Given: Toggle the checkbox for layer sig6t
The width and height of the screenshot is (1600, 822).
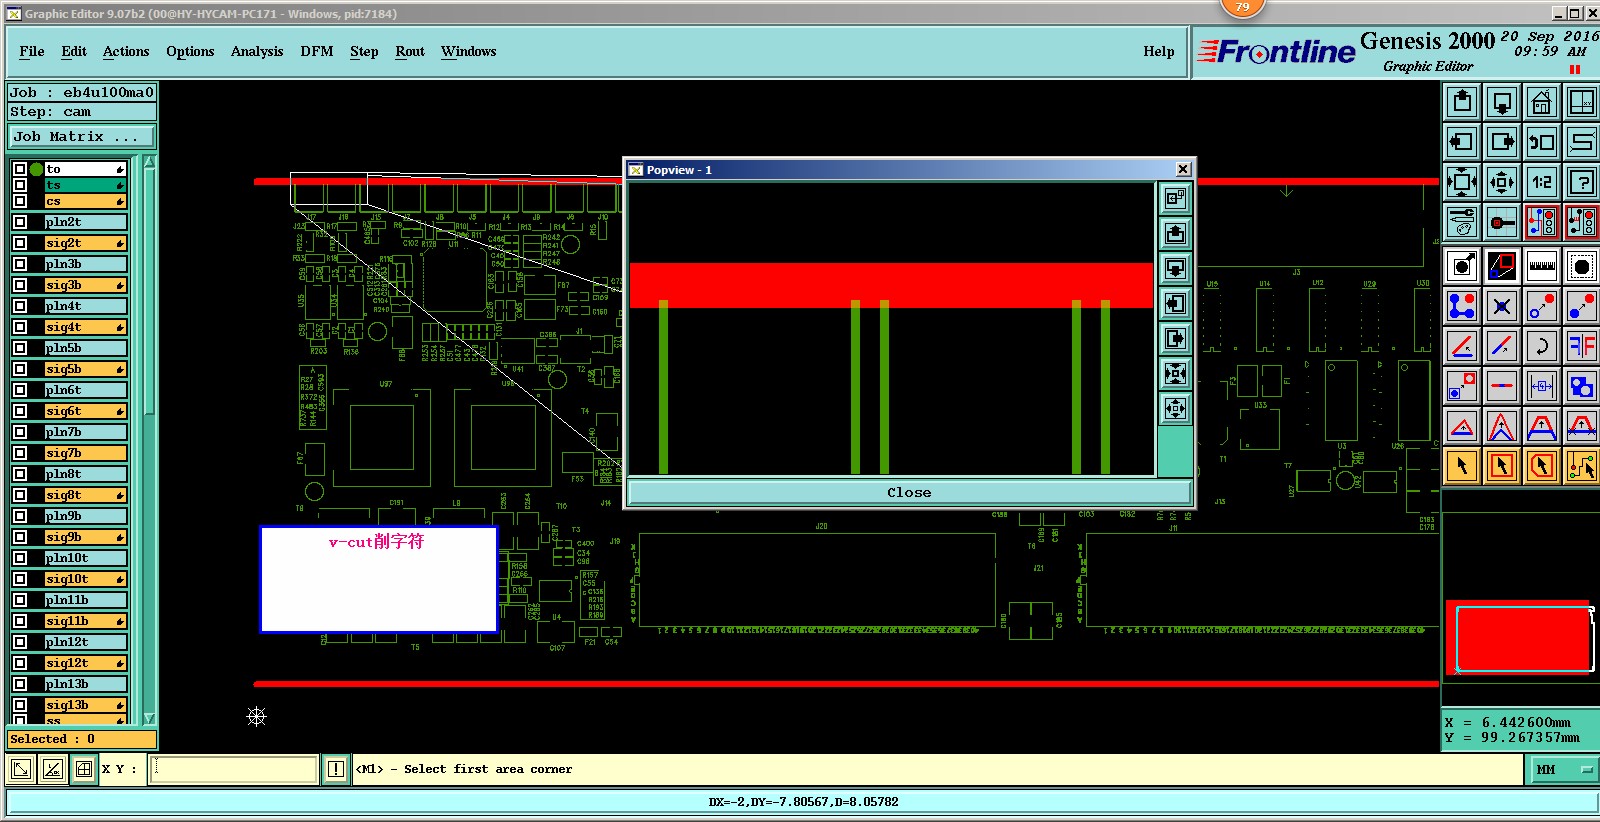Looking at the screenshot, I should point(20,411).
